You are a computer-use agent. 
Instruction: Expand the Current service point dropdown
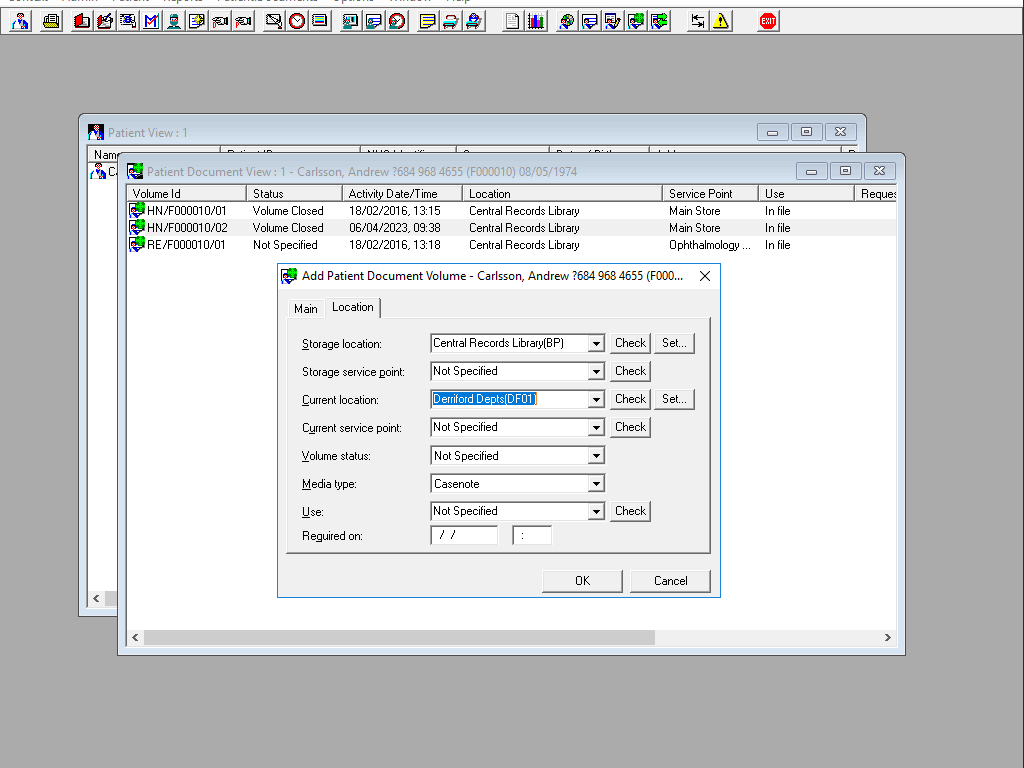596,428
